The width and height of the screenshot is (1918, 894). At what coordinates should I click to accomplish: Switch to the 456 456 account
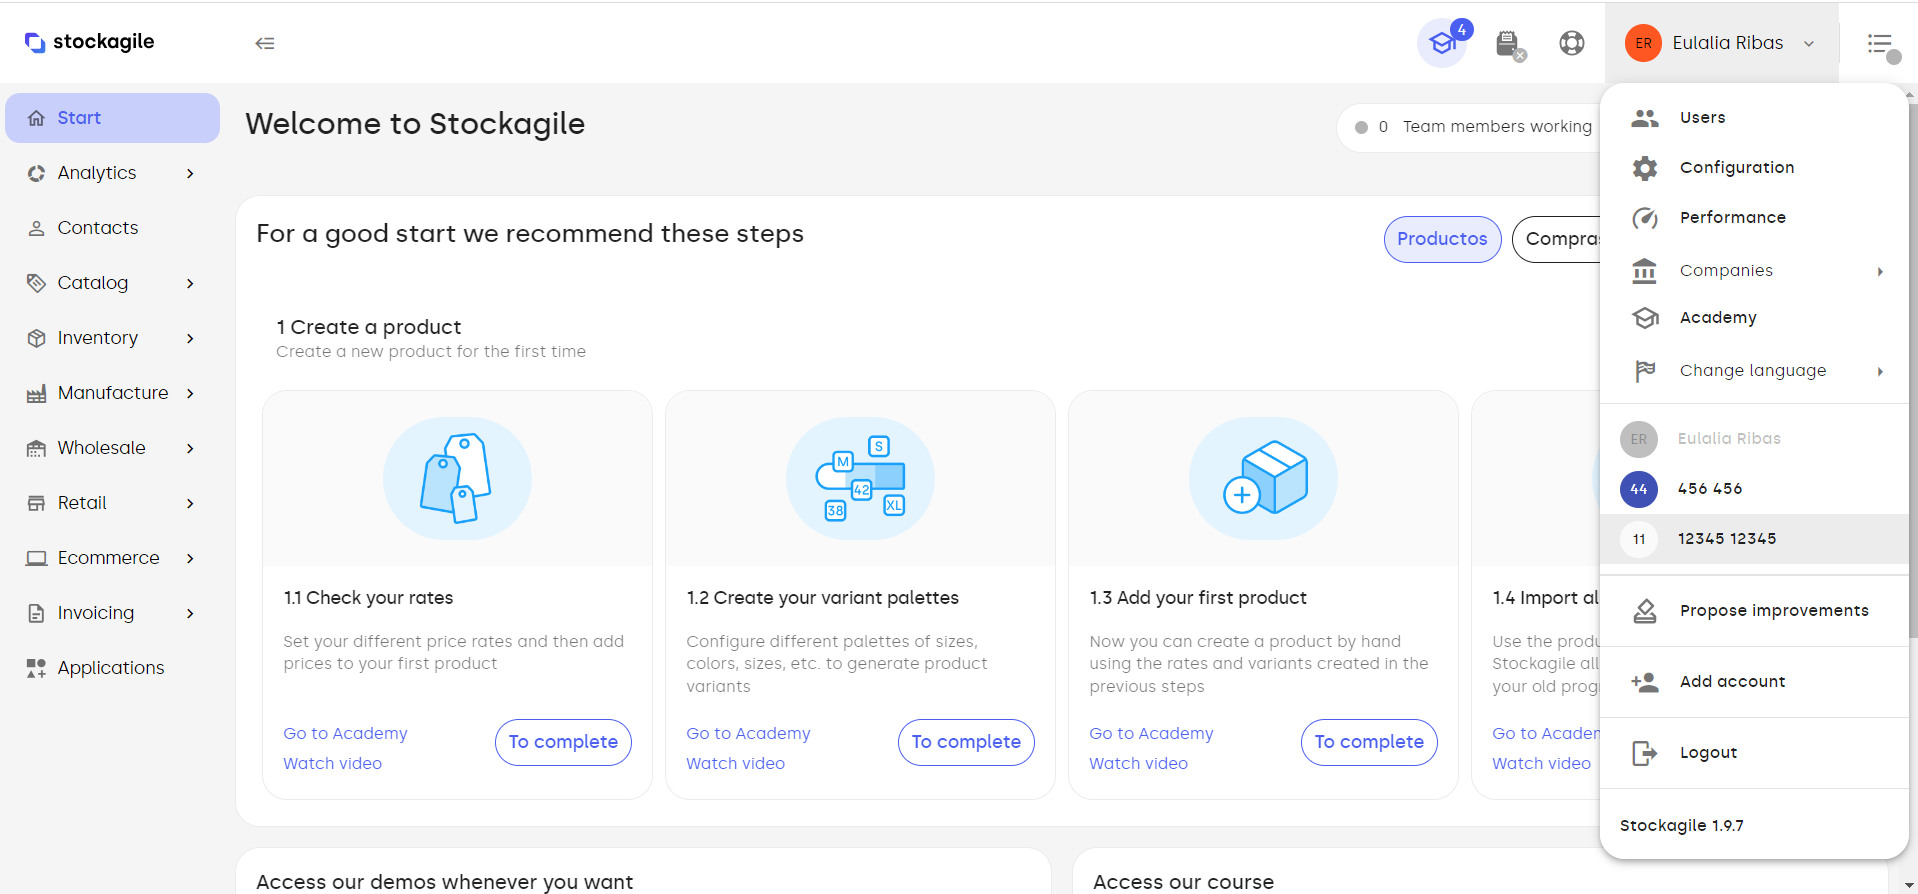1754,489
